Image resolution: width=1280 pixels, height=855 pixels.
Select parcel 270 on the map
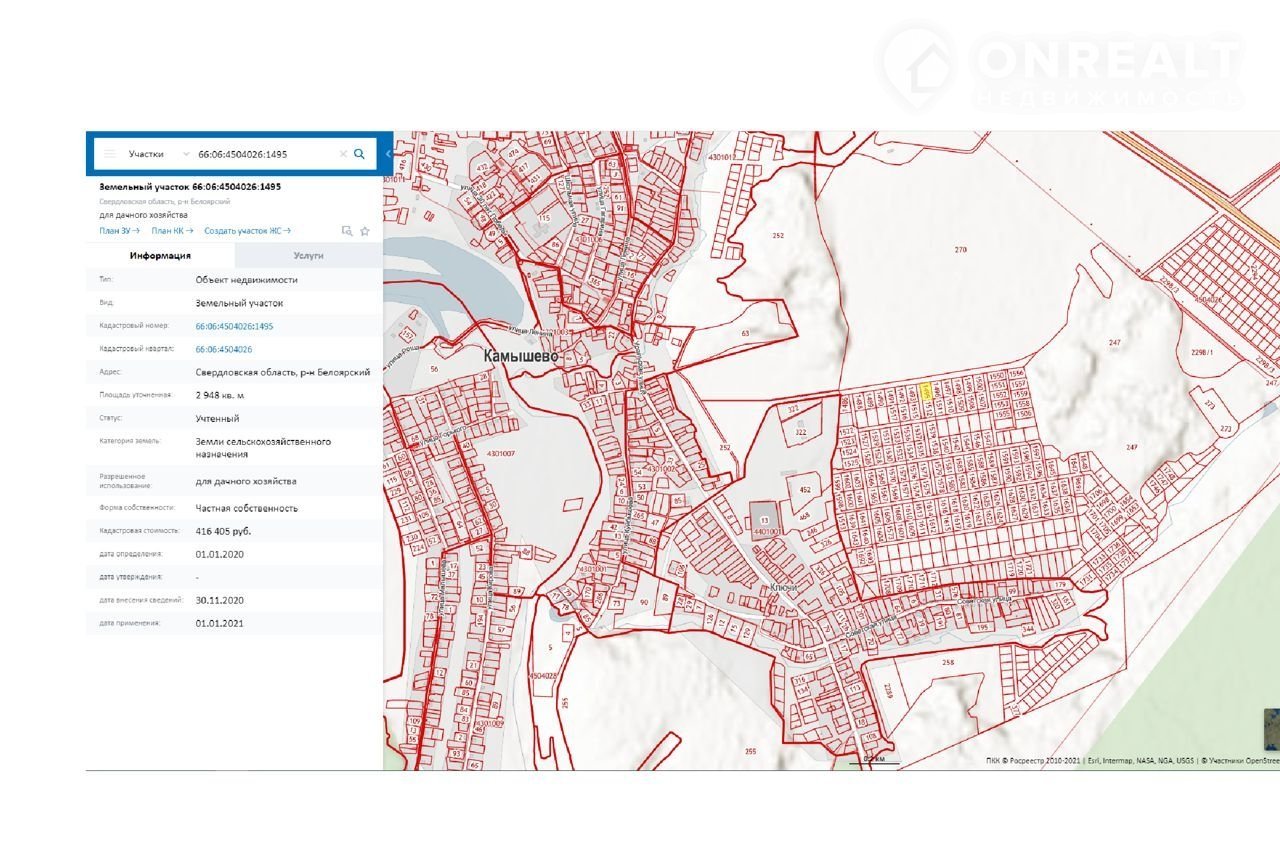[960, 249]
